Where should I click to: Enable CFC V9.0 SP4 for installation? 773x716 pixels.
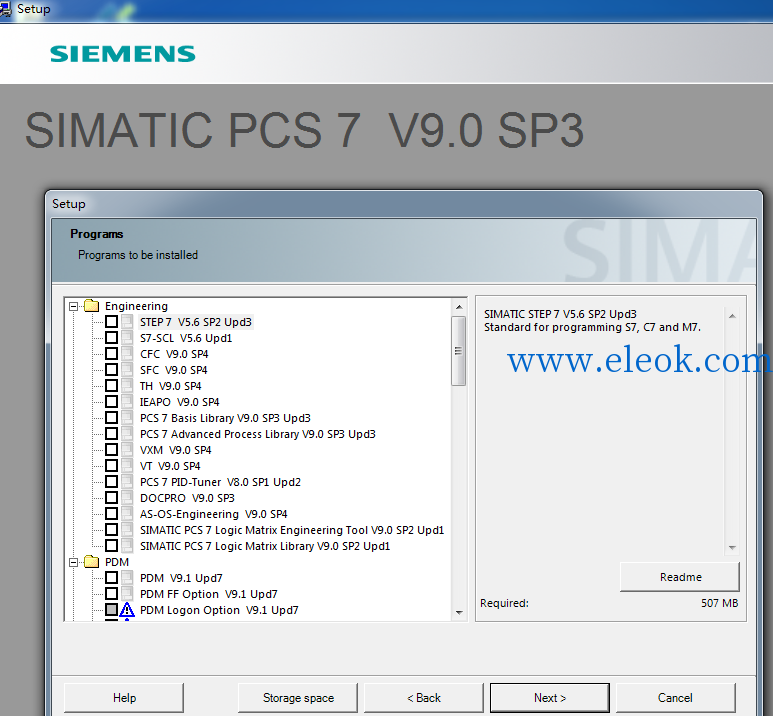coord(111,354)
